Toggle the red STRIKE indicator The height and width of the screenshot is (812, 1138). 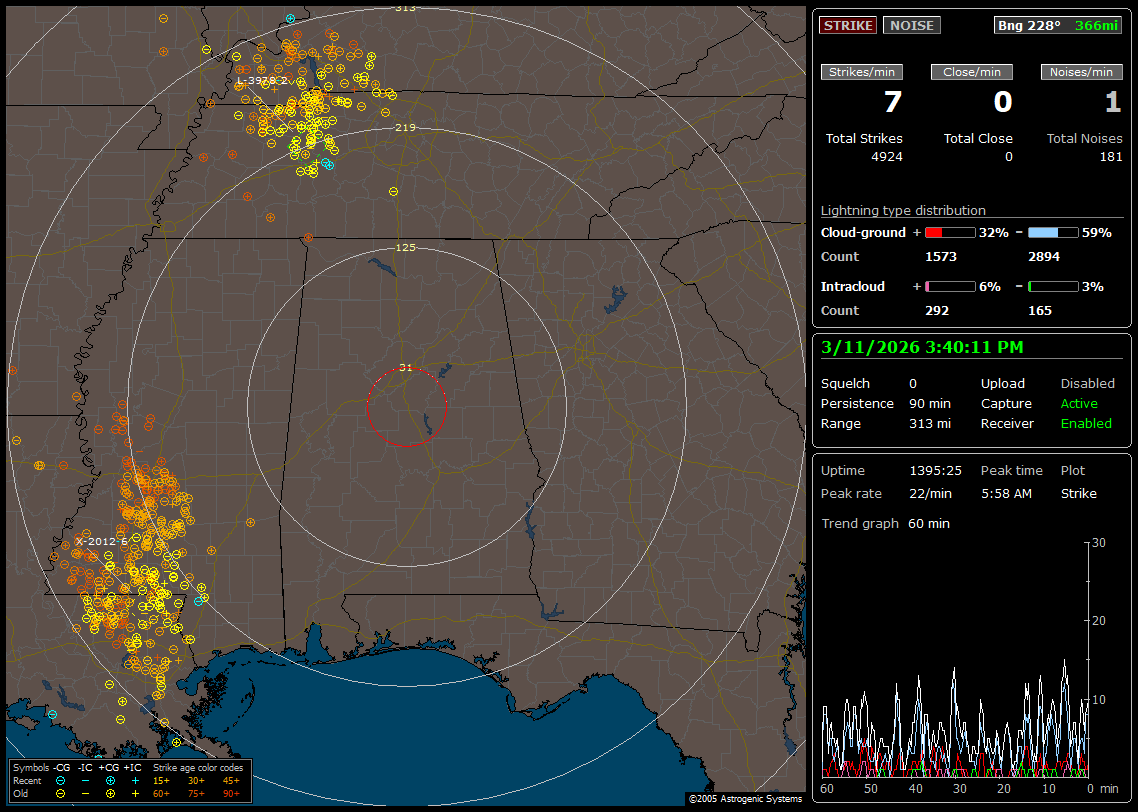(x=847, y=25)
